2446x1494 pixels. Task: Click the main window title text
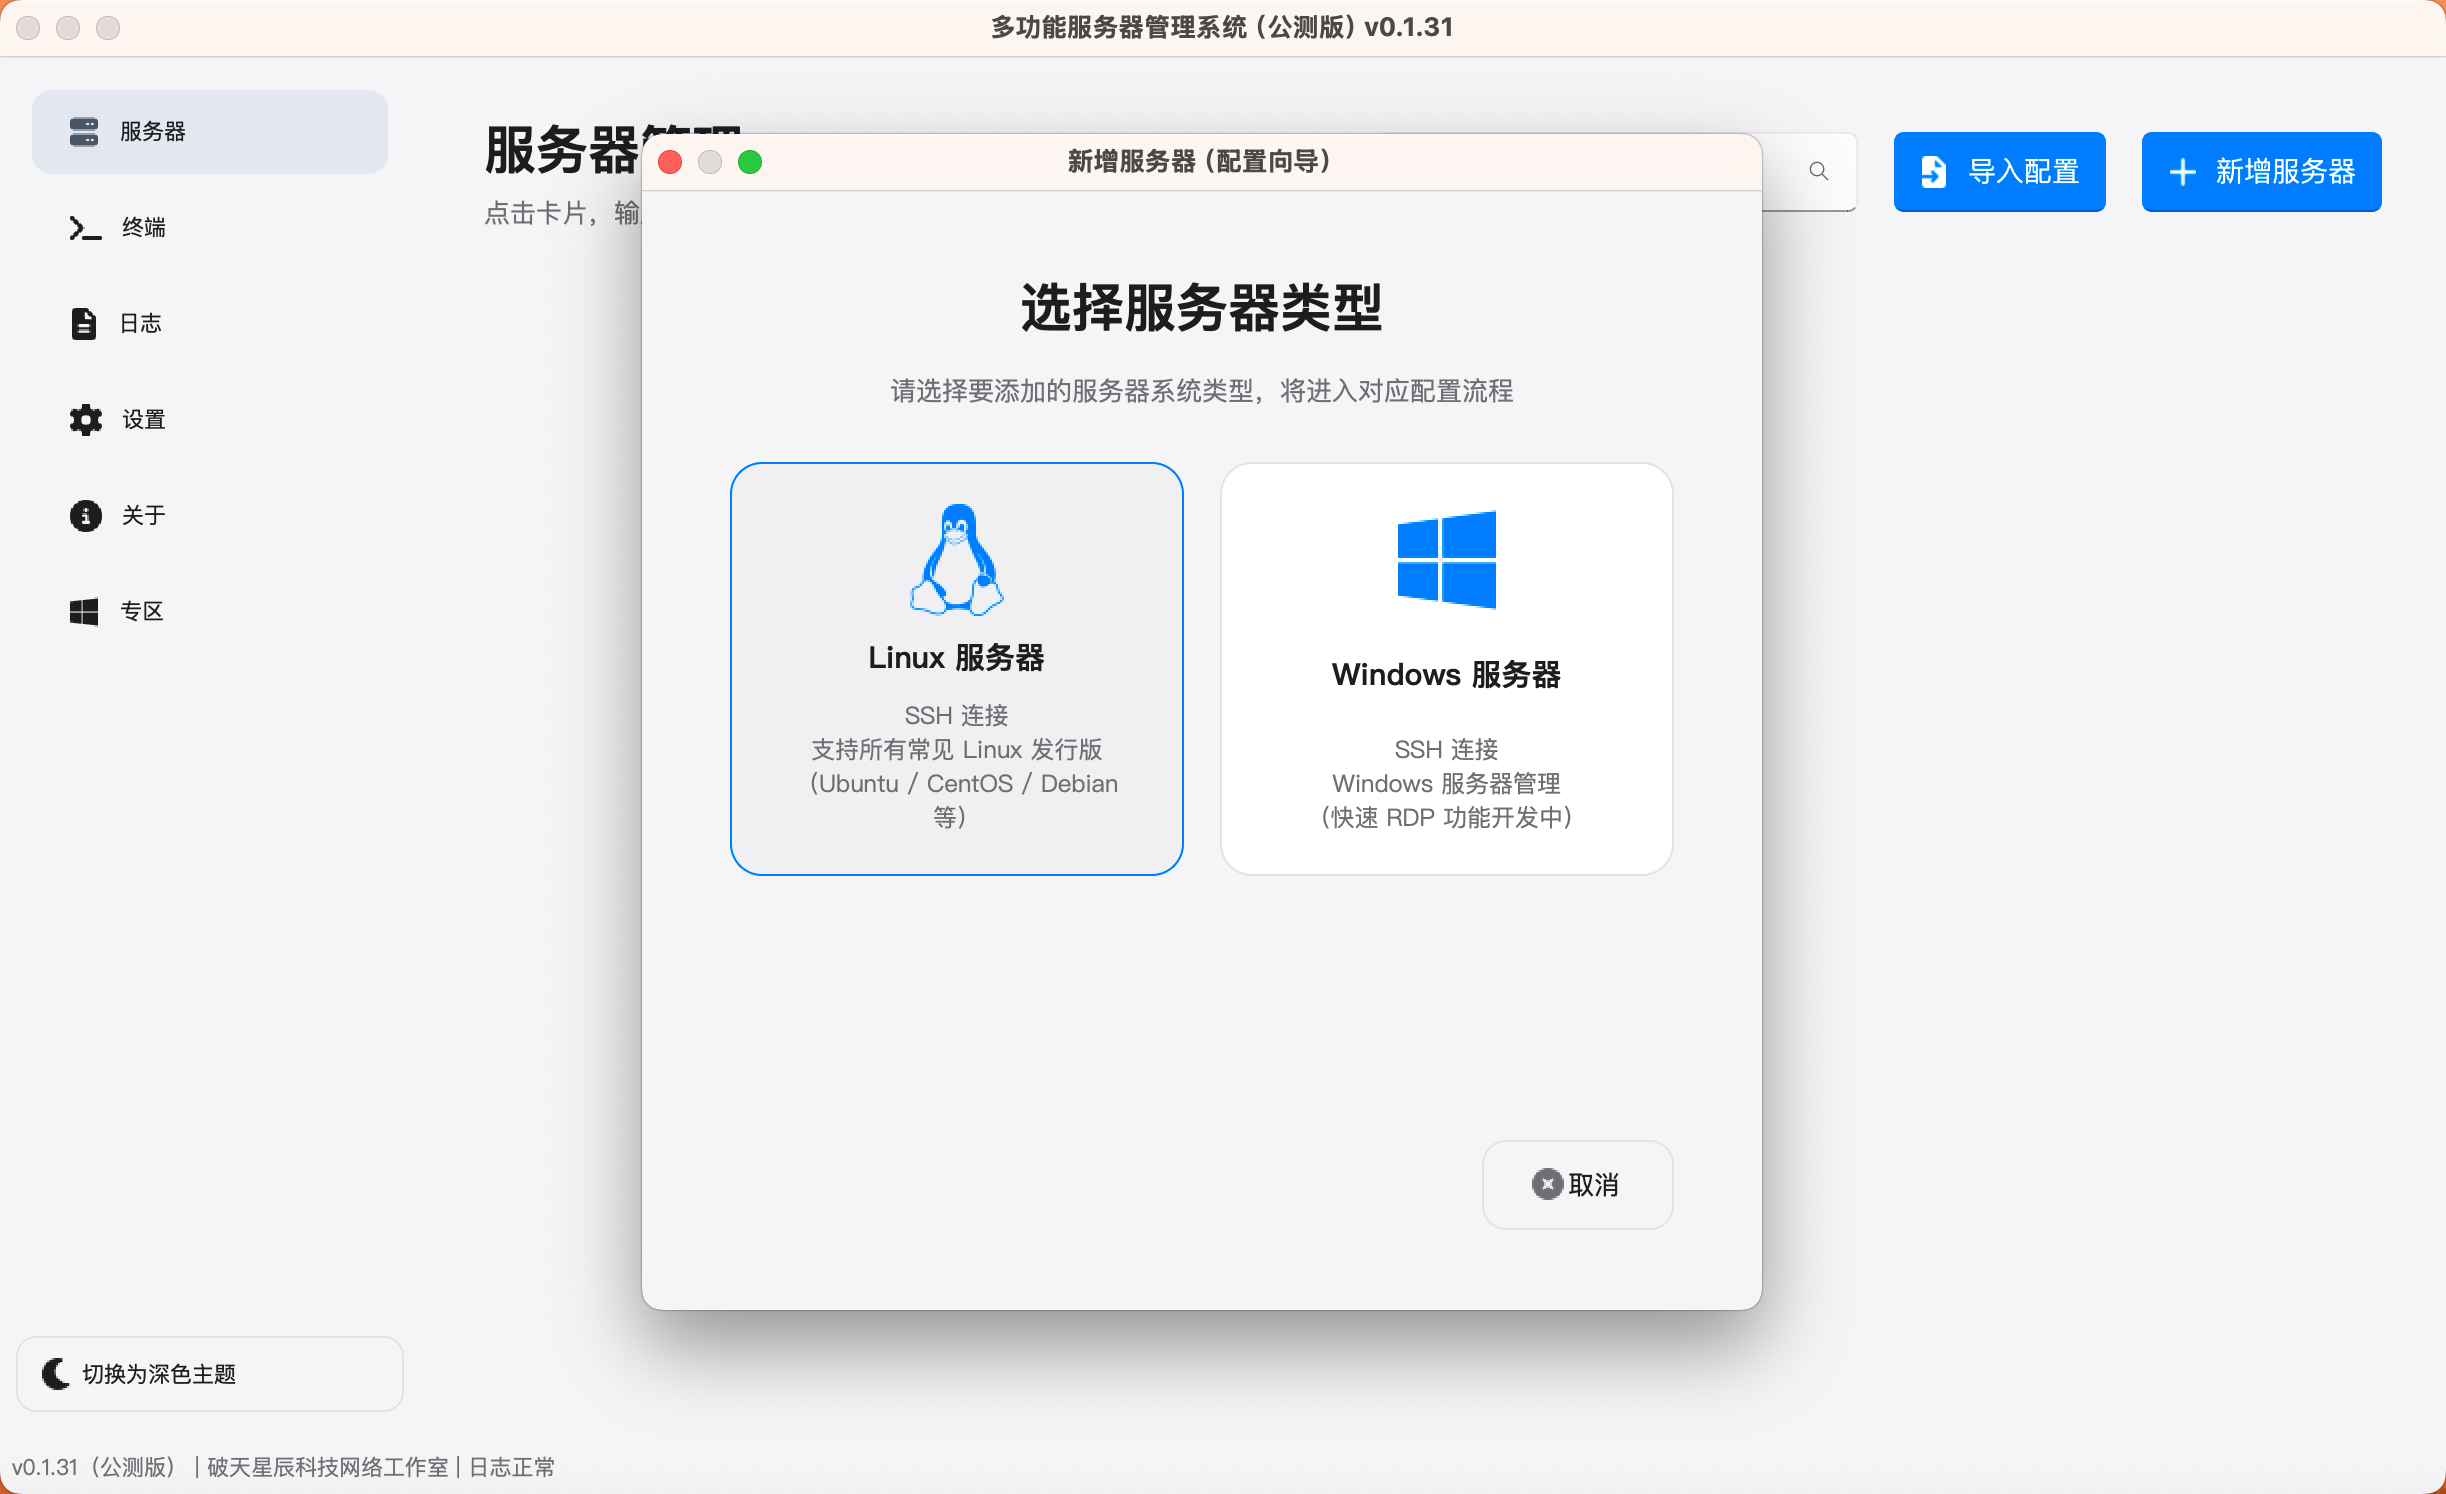point(1222,27)
